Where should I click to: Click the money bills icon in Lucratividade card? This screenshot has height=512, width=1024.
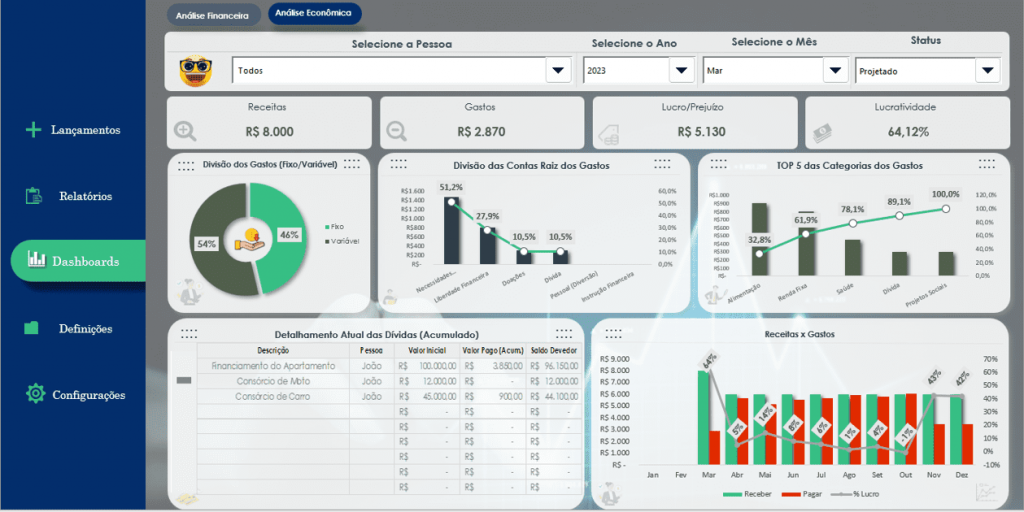click(824, 133)
